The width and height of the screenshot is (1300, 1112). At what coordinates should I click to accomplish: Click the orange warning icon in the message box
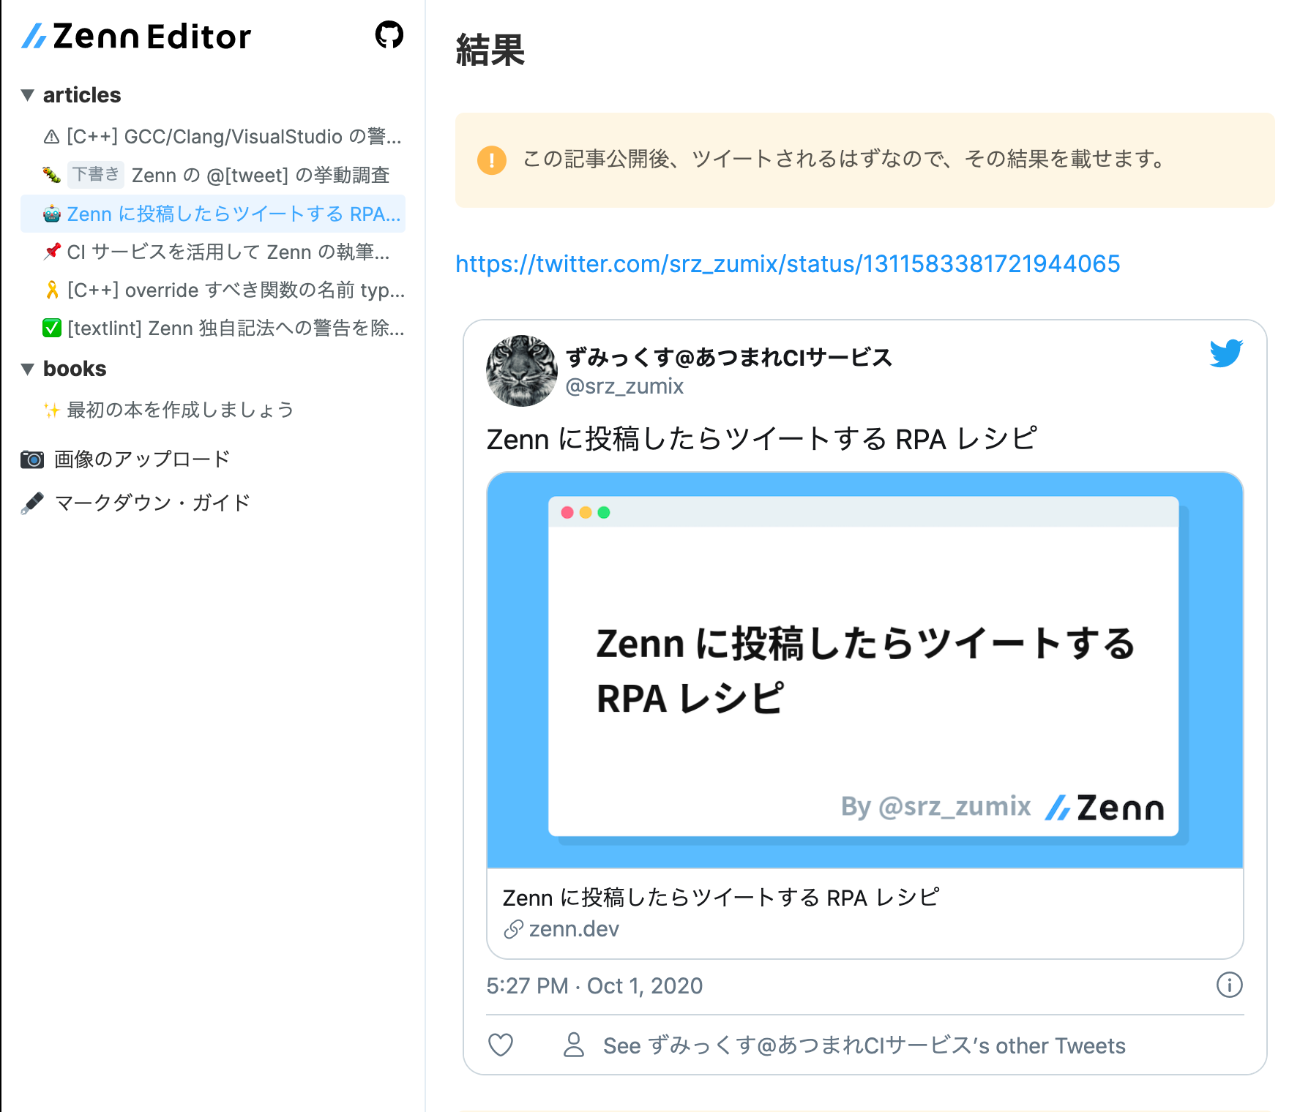tap(492, 160)
